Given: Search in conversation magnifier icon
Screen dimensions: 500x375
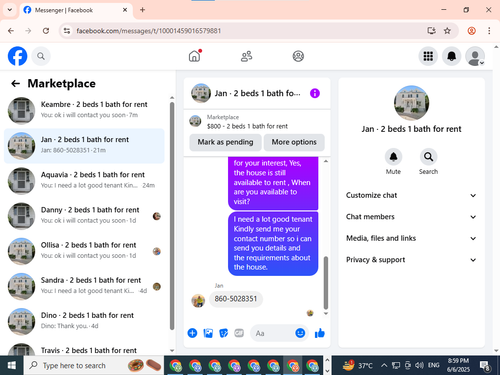Looking at the screenshot, I should tap(428, 157).
